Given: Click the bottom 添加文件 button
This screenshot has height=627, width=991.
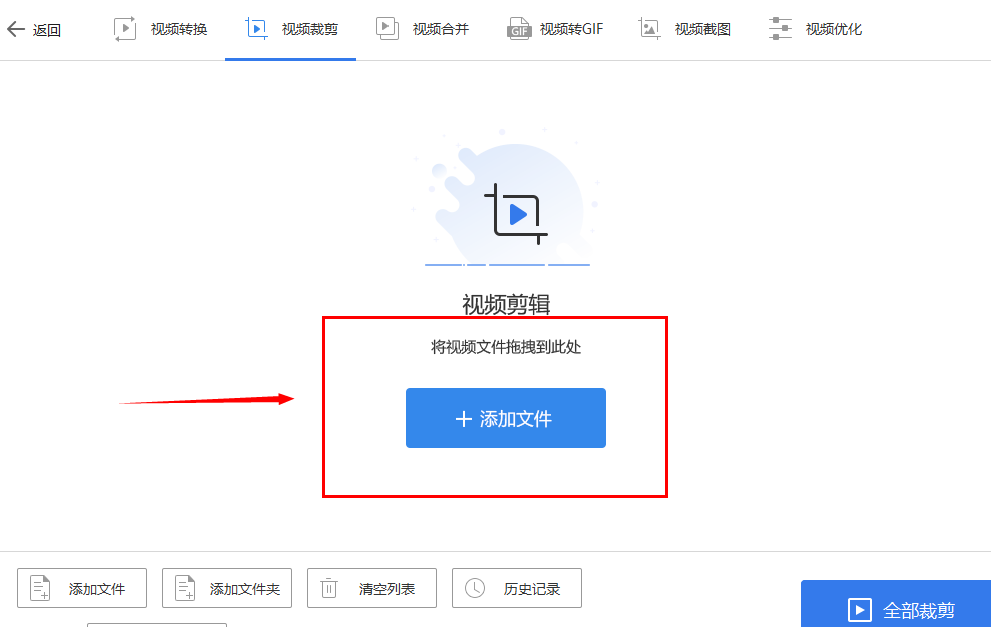Looking at the screenshot, I should (x=82, y=588).
